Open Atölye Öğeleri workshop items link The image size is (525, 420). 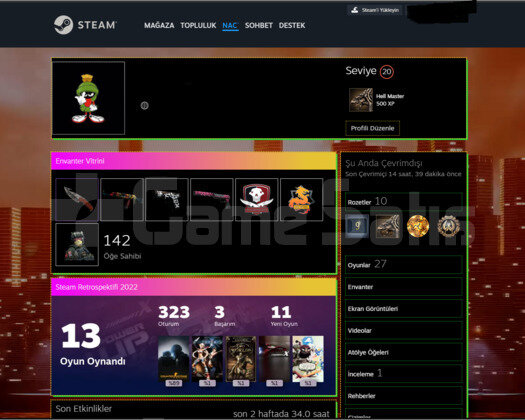pyautogui.click(x=404, y=352)
